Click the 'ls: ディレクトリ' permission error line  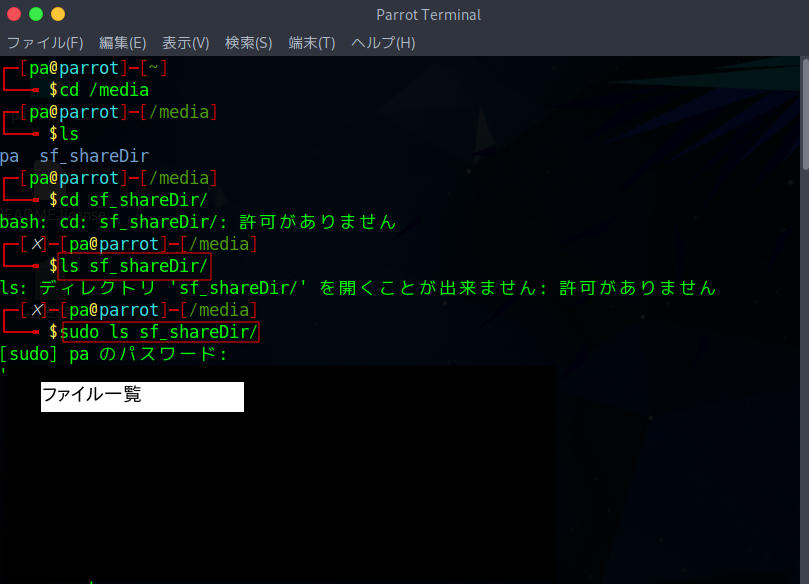point(359,288)
